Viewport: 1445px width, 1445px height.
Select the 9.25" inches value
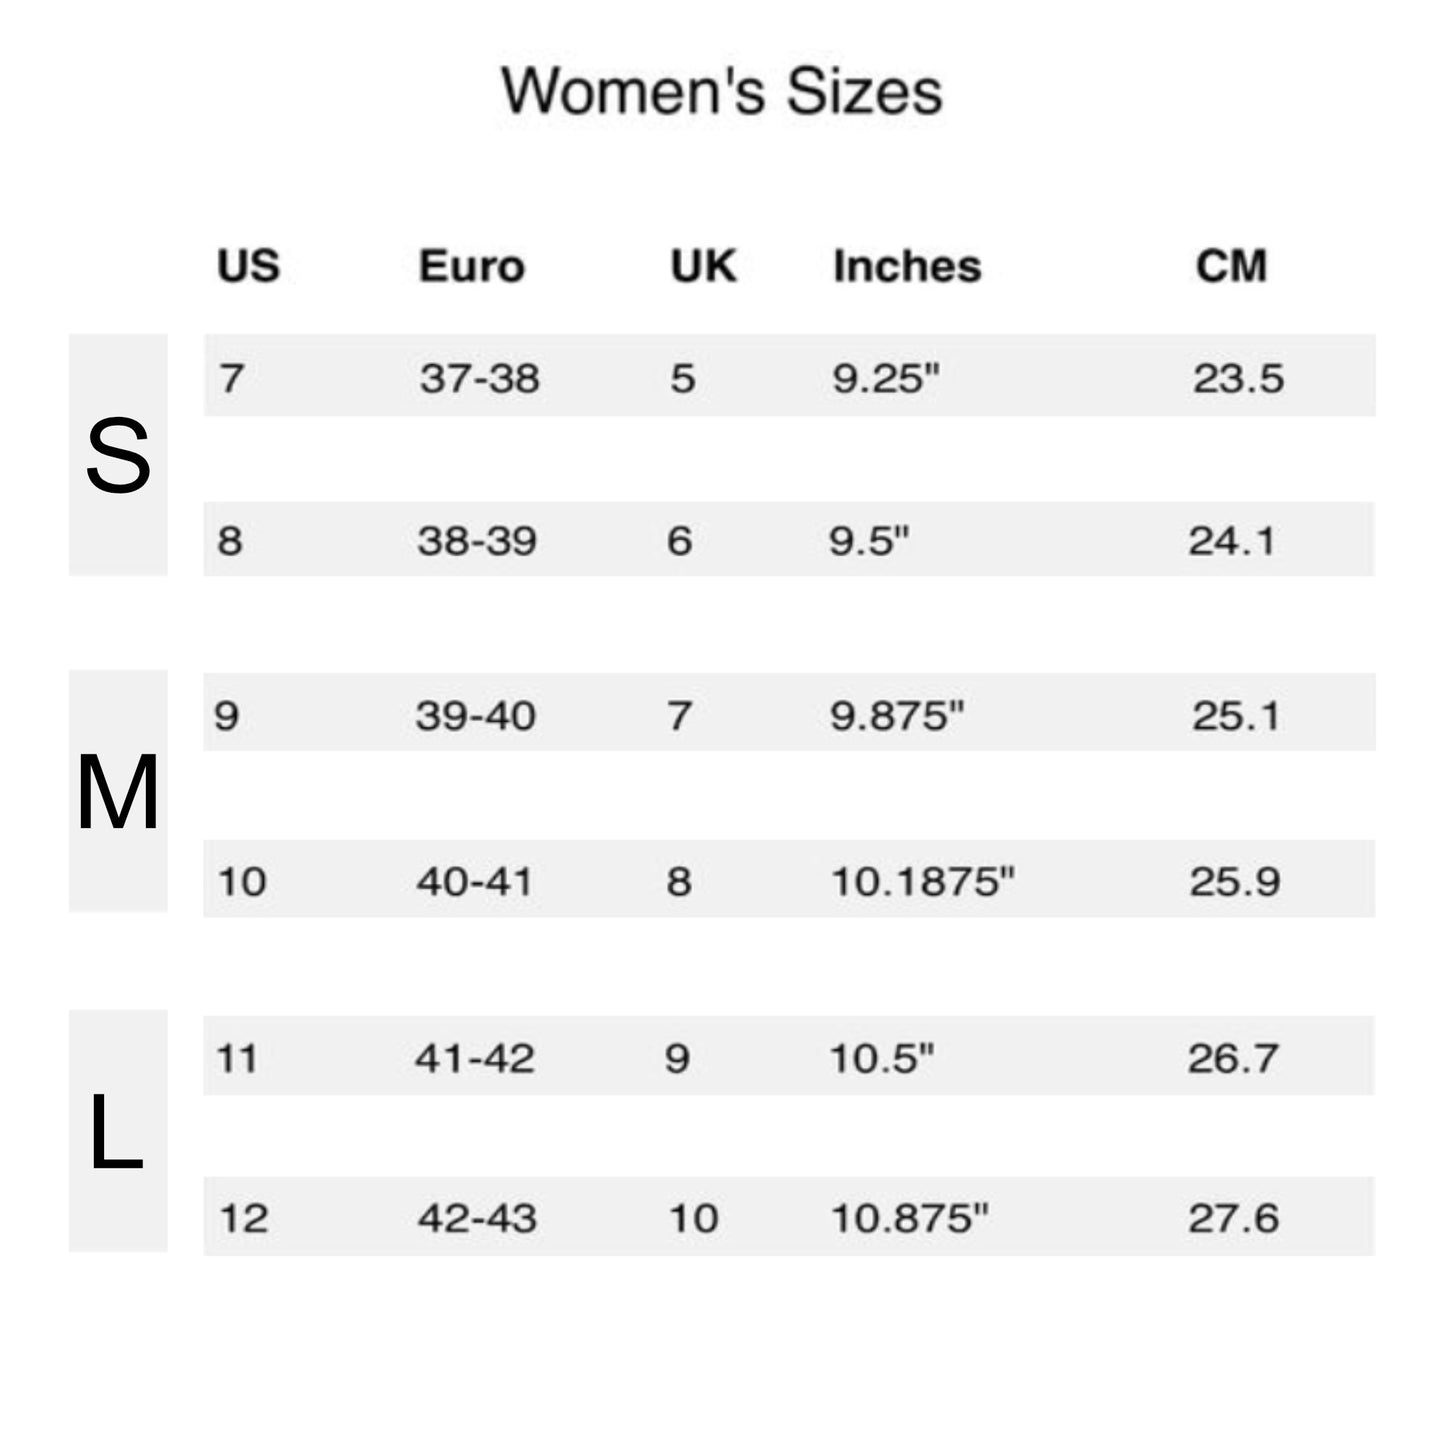886,378
